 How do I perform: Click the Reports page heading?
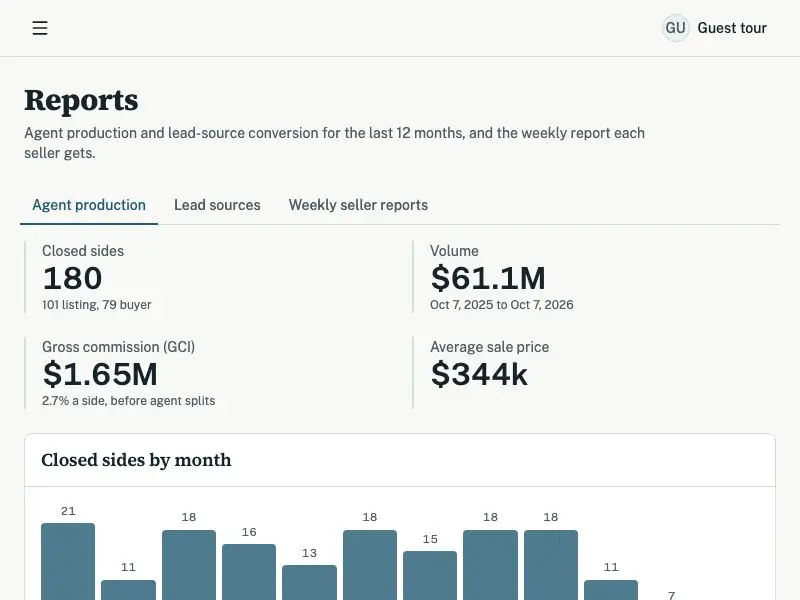tap(81, 100)
